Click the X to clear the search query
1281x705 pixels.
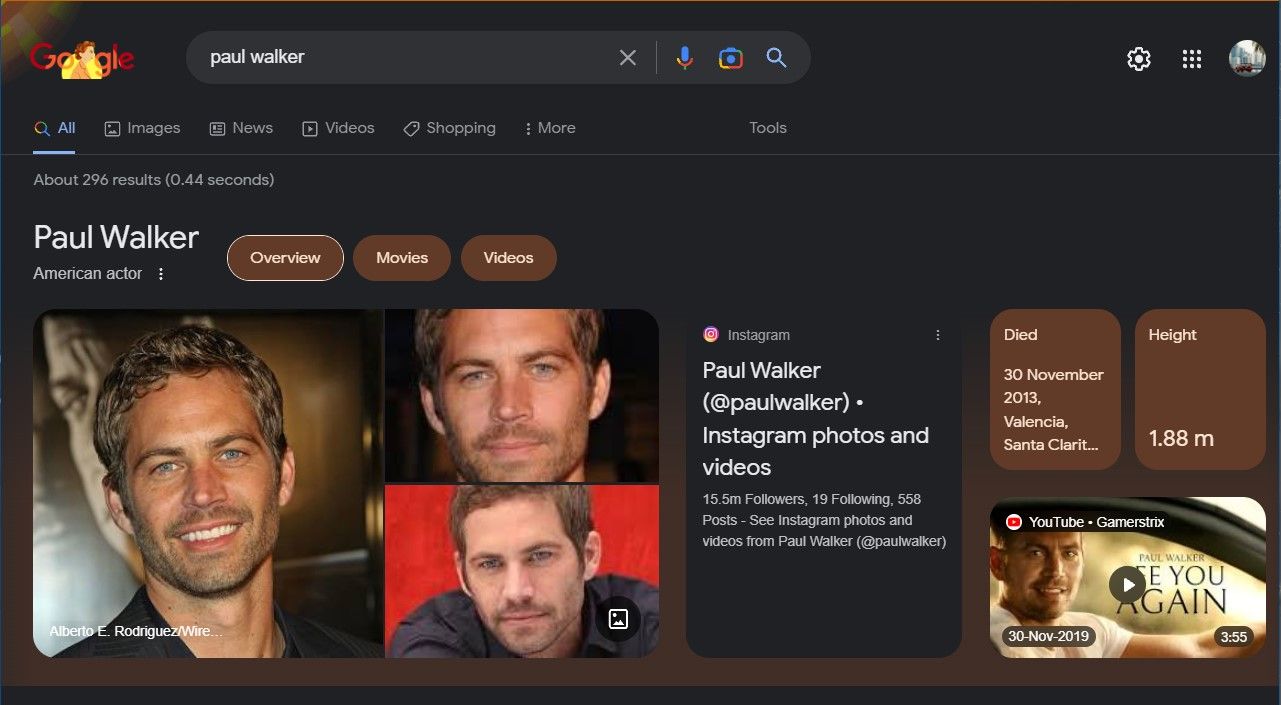click(x=627, y=57)
